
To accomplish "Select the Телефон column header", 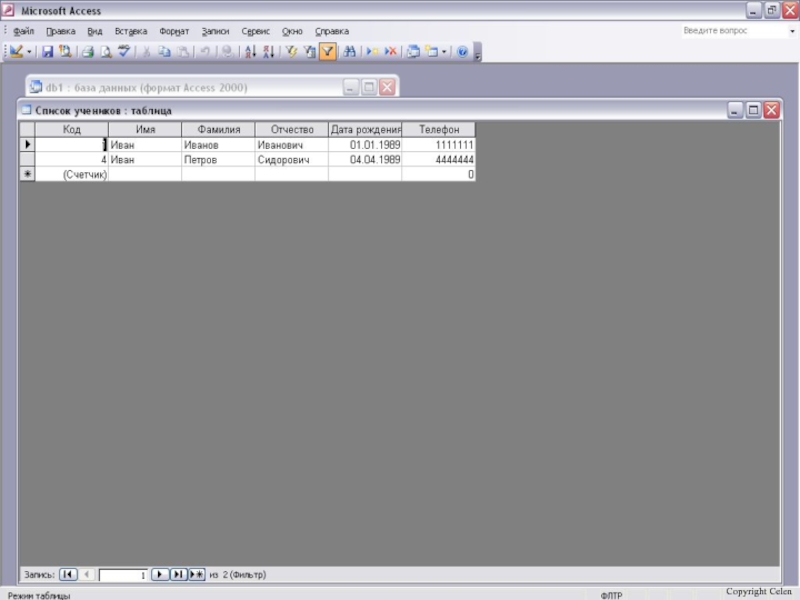I will [439, 130].
